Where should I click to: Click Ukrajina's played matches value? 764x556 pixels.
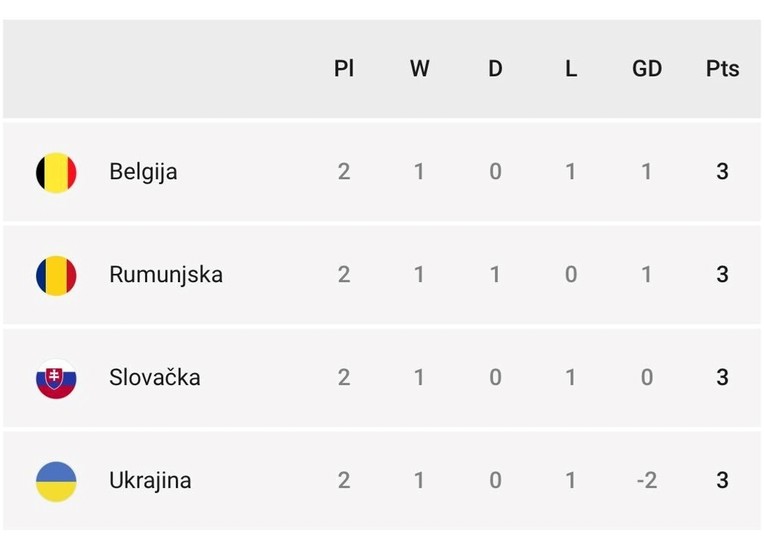click(344, 481)
